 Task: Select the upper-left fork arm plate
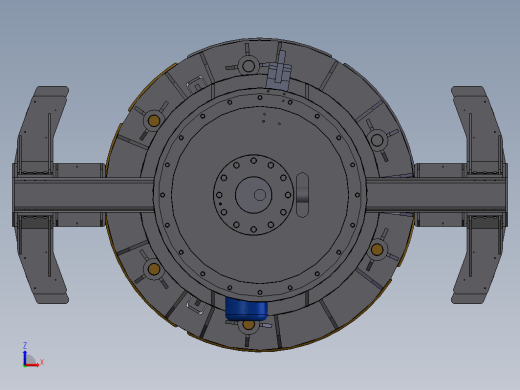(41, 128)
